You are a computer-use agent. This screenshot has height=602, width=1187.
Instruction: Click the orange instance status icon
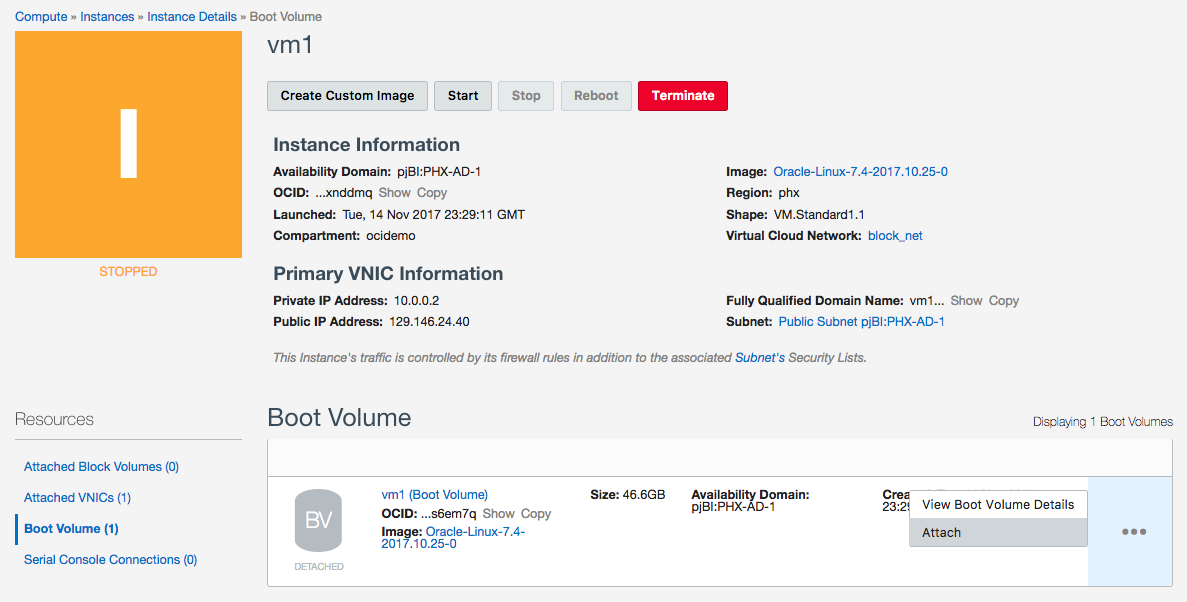coord(128,144)
